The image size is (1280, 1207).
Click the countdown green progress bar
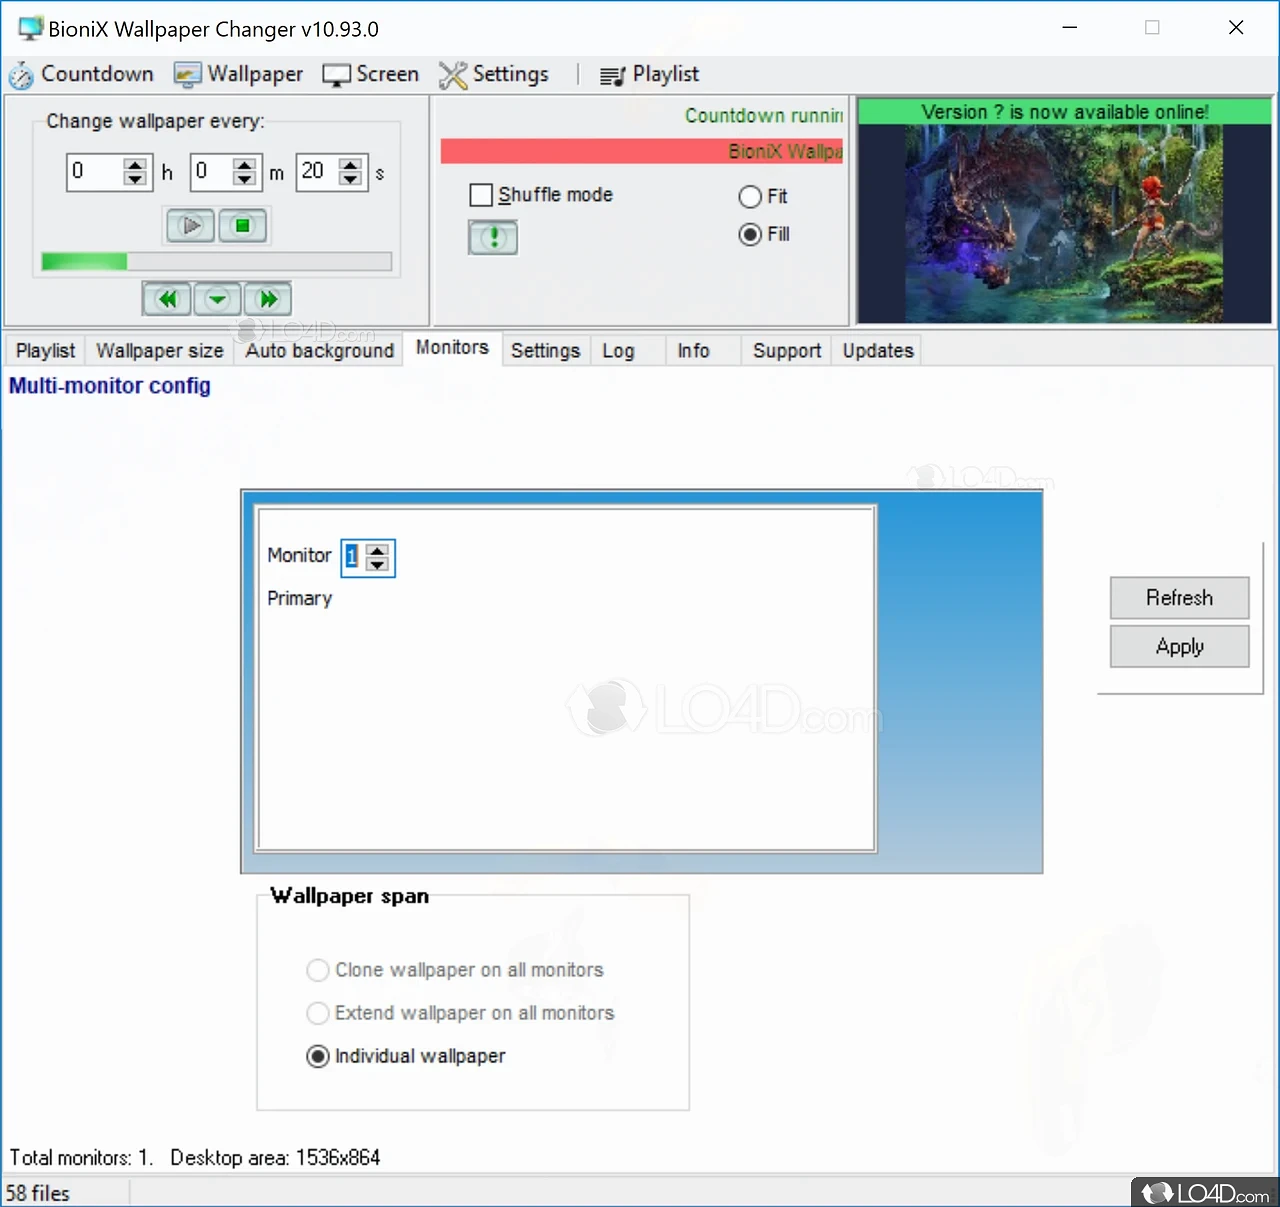pos(216,262)
